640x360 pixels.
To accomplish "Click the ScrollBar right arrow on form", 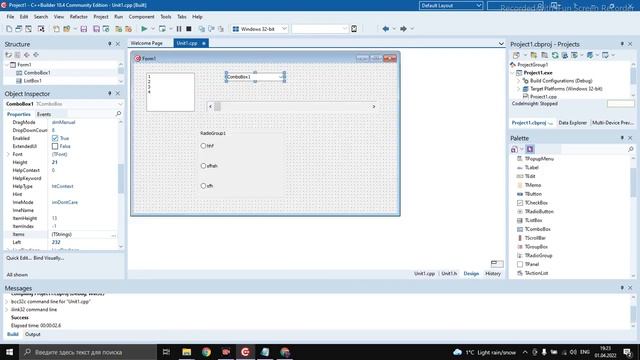I will pos(373,107).
